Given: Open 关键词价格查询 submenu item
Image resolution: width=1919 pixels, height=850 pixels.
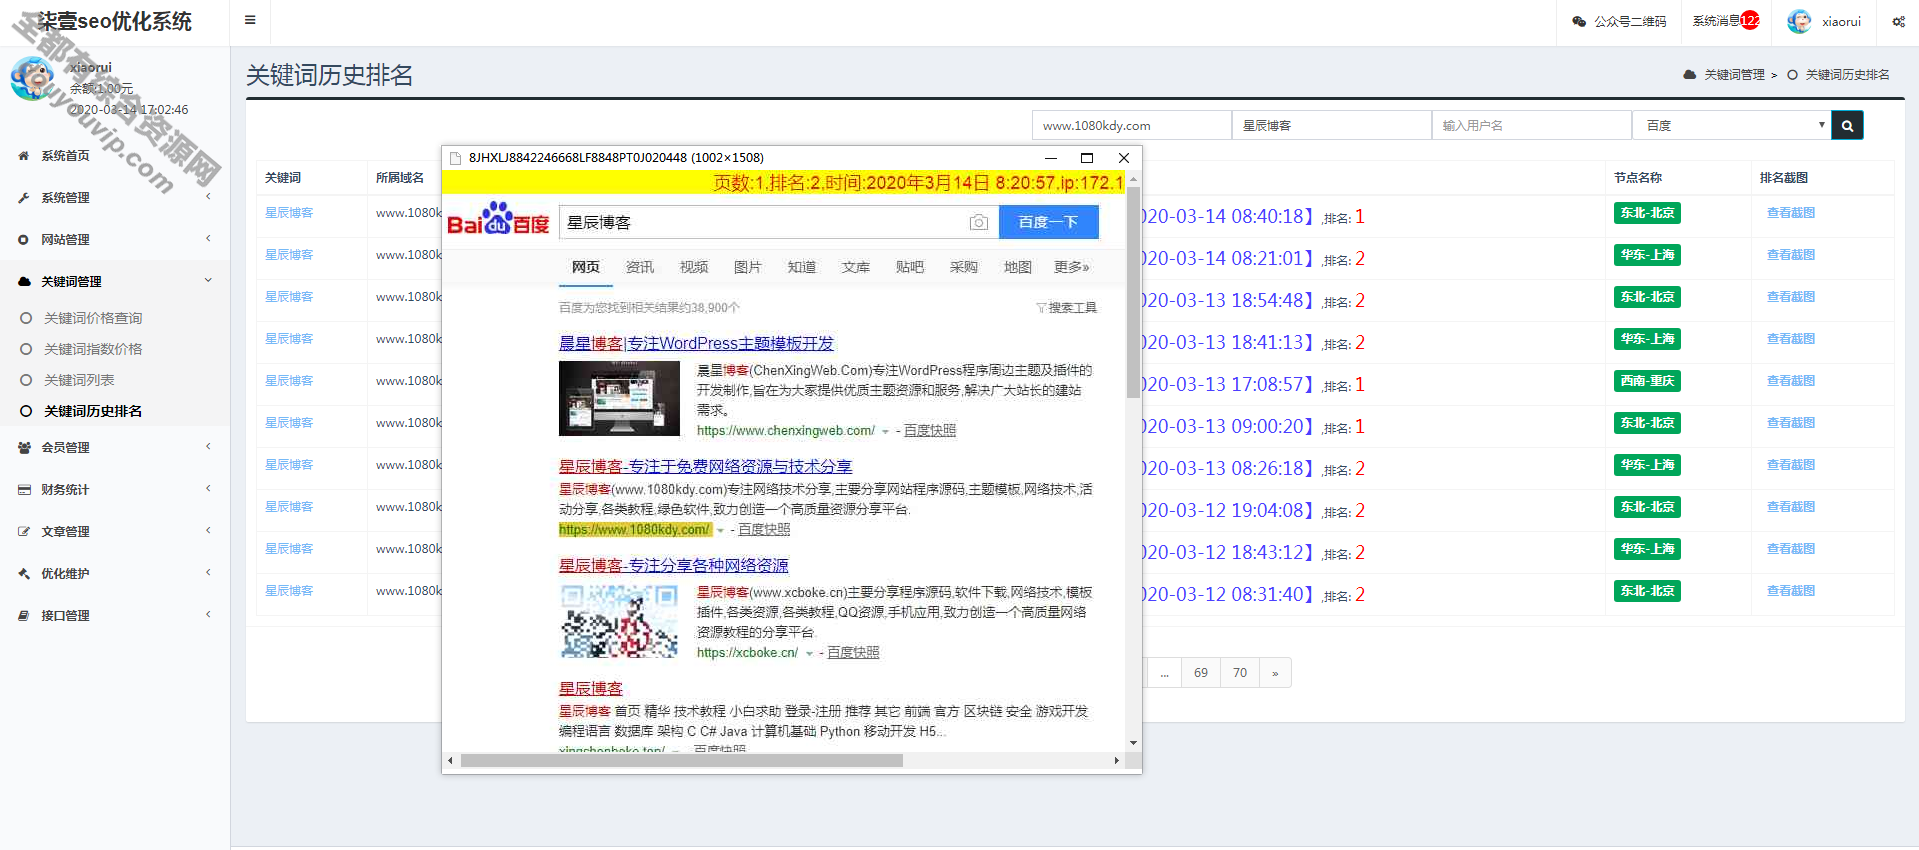Looking at the screenshot, I should click(x=92, y=318).
